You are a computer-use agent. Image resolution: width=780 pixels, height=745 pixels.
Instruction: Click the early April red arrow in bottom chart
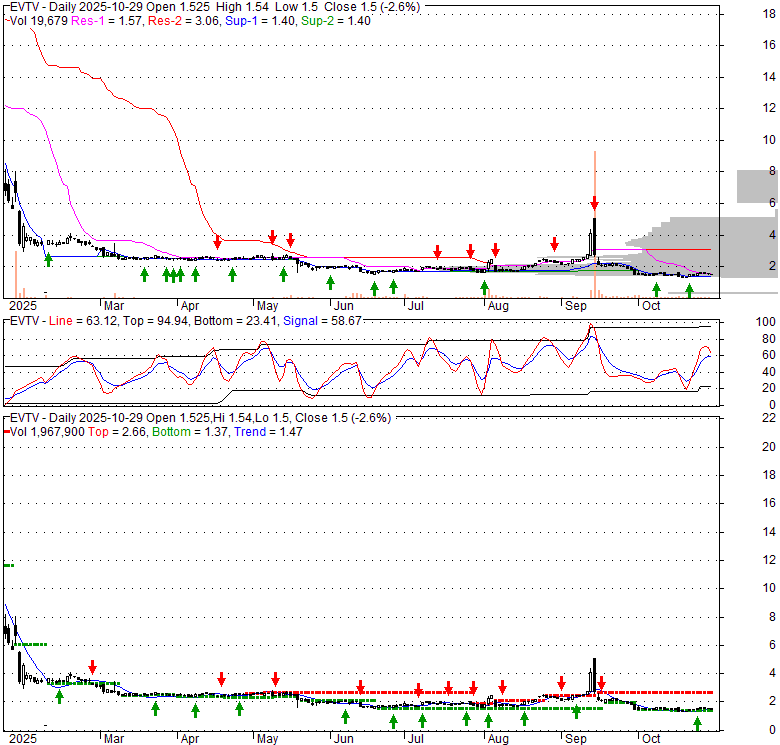pyautogui.click(x=222, y=678)
